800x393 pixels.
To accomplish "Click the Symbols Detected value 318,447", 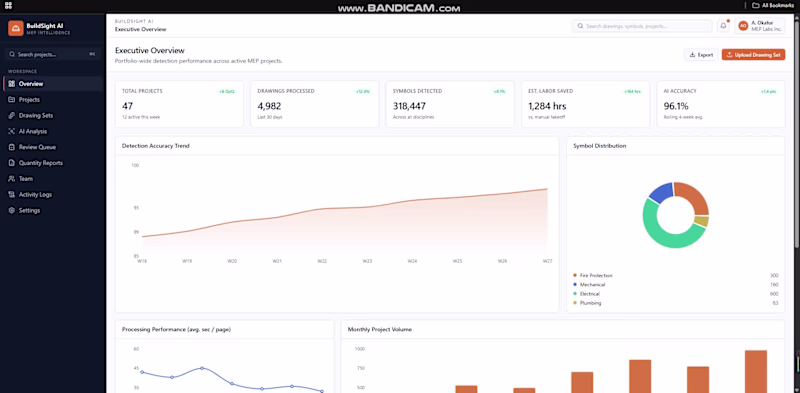I will point(410,106).
